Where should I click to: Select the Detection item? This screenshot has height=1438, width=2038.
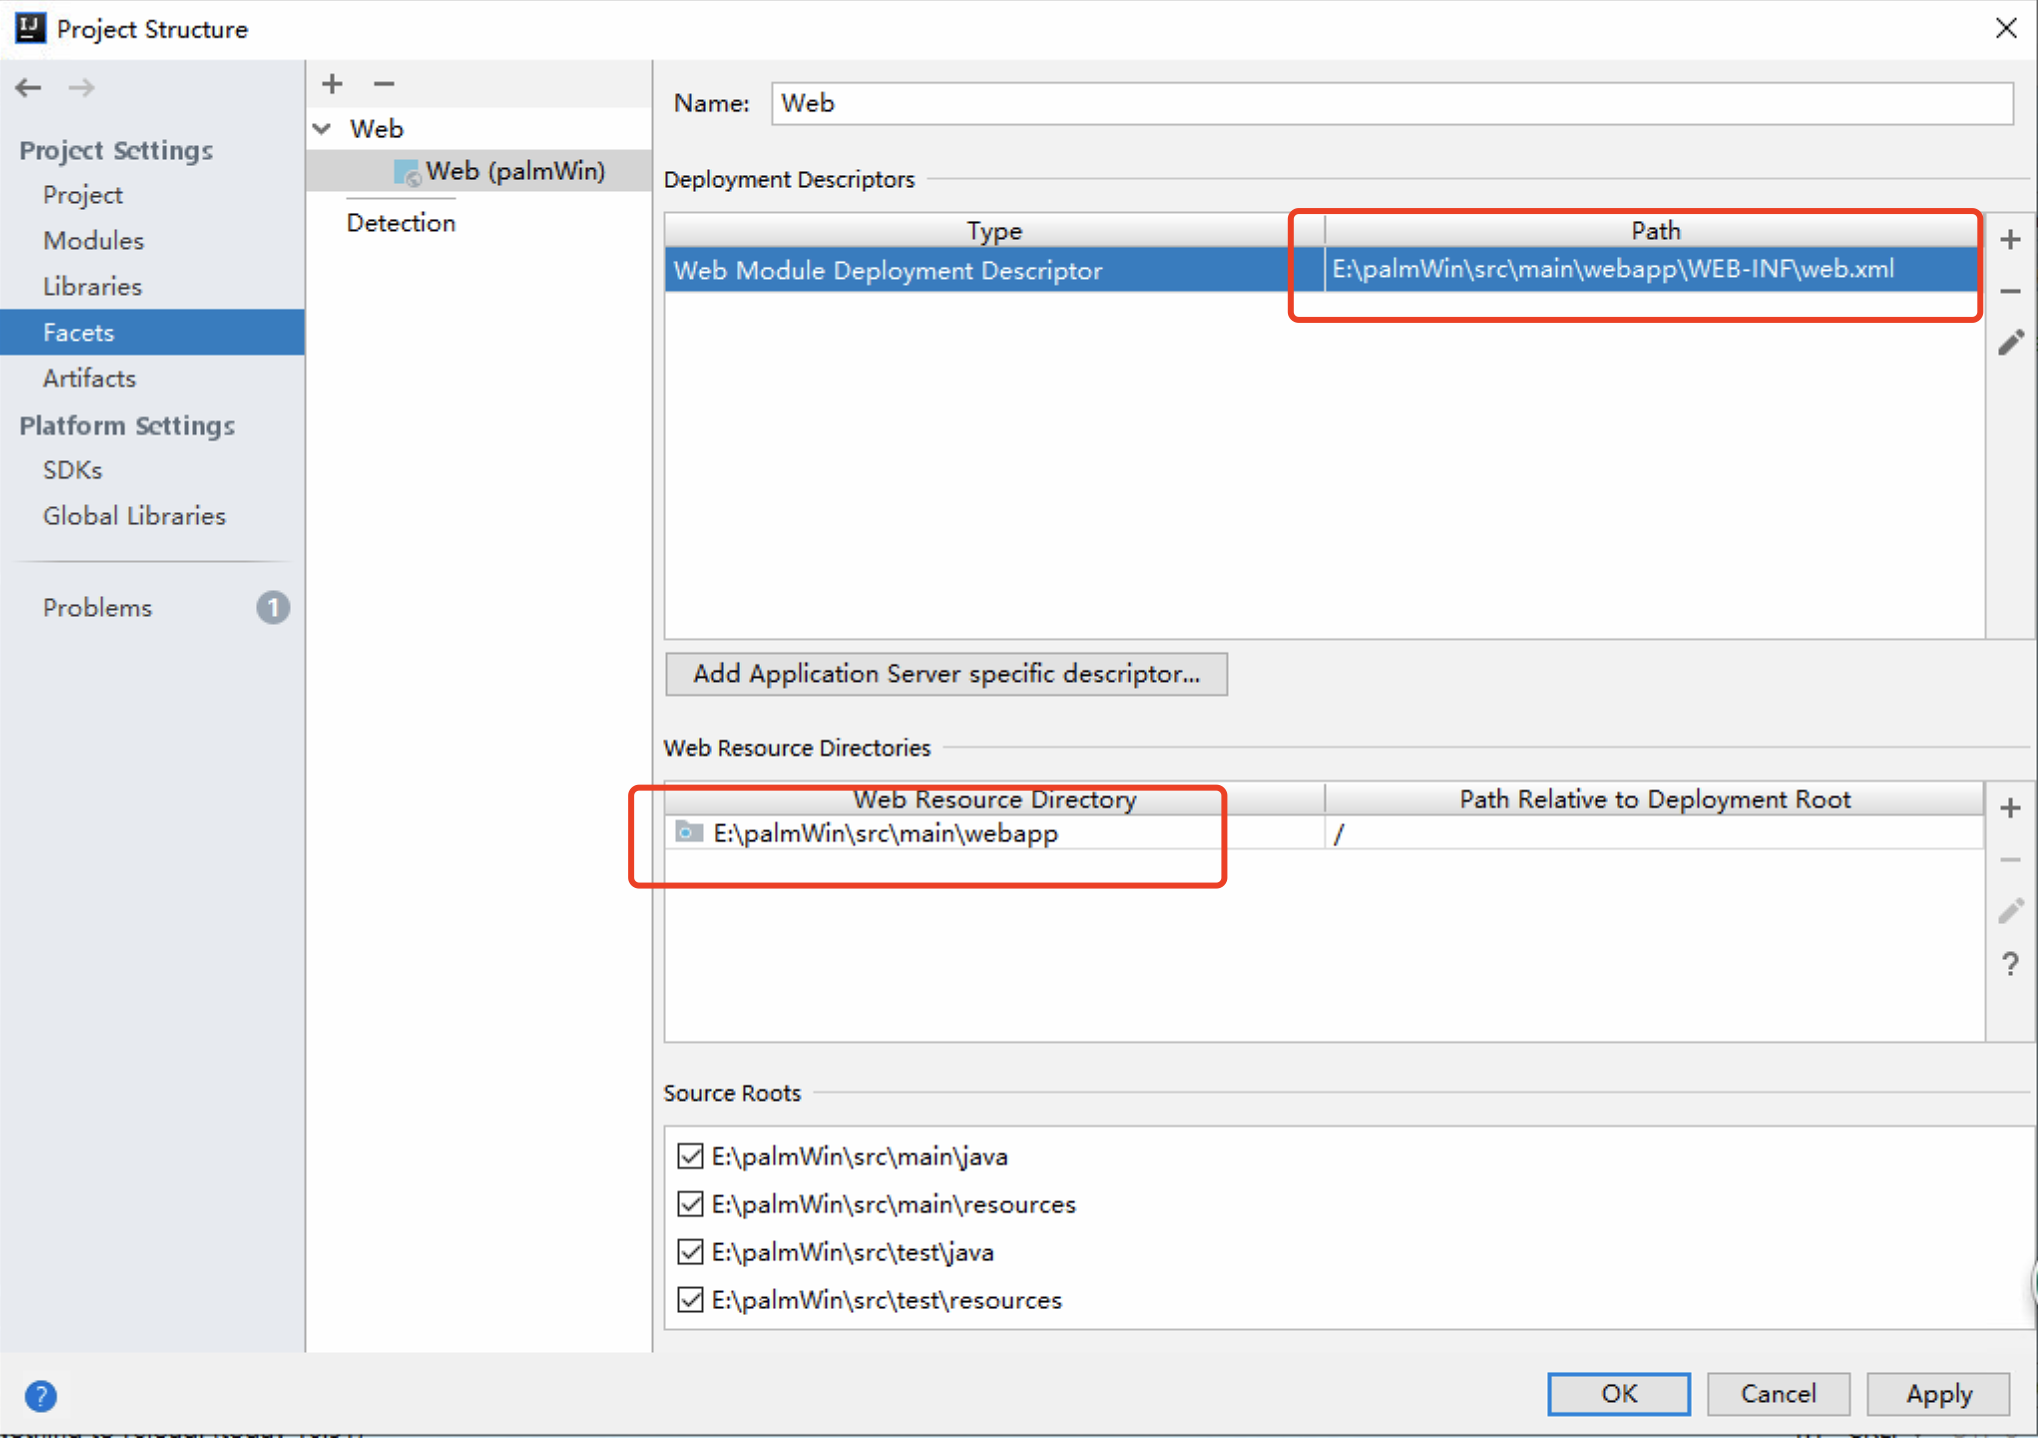pyautogui.click(x=401, y=223)
